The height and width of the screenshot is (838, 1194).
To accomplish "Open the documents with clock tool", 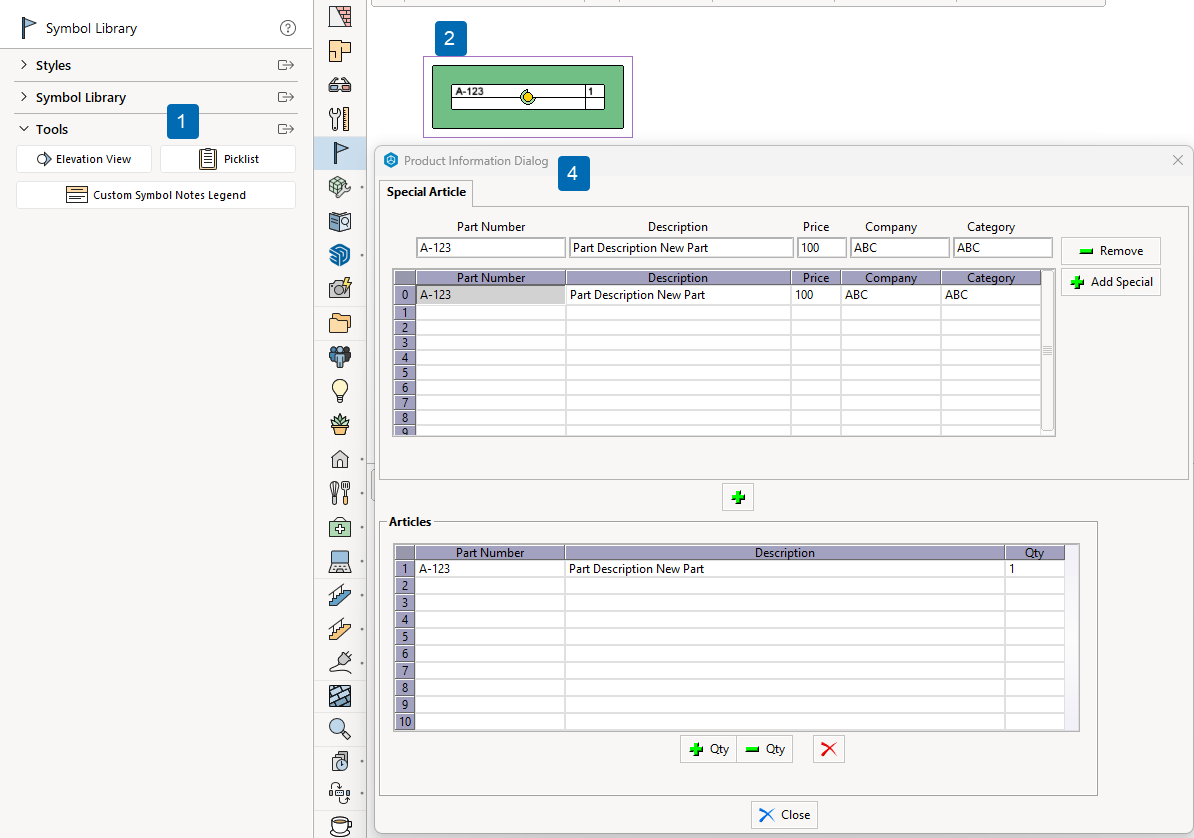I will (340, 761).
